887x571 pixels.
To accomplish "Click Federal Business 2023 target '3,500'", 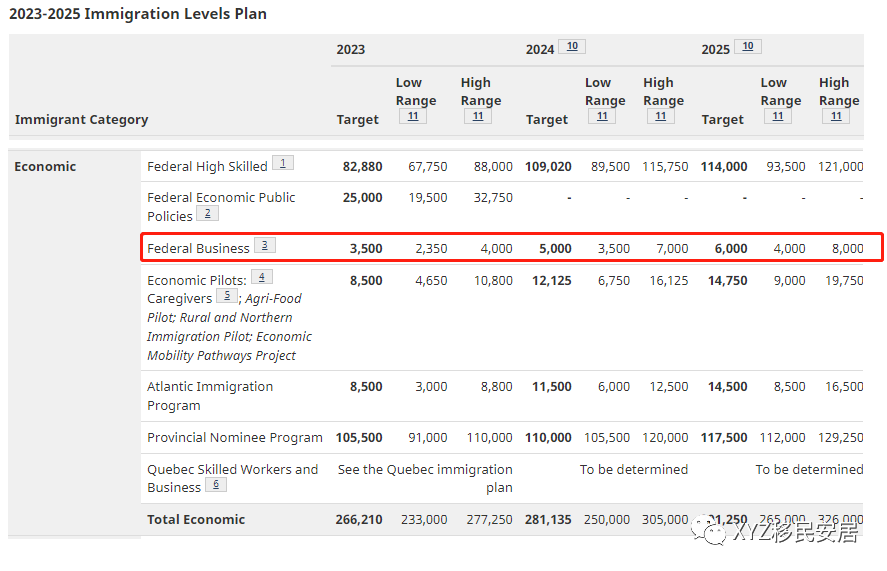I will point(366,249).
